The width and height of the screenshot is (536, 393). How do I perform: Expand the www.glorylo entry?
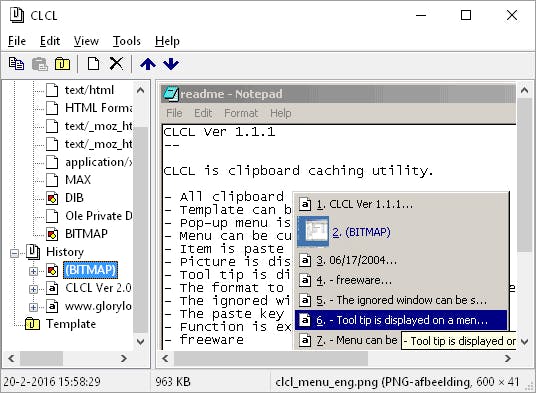[x=33, y=307]
